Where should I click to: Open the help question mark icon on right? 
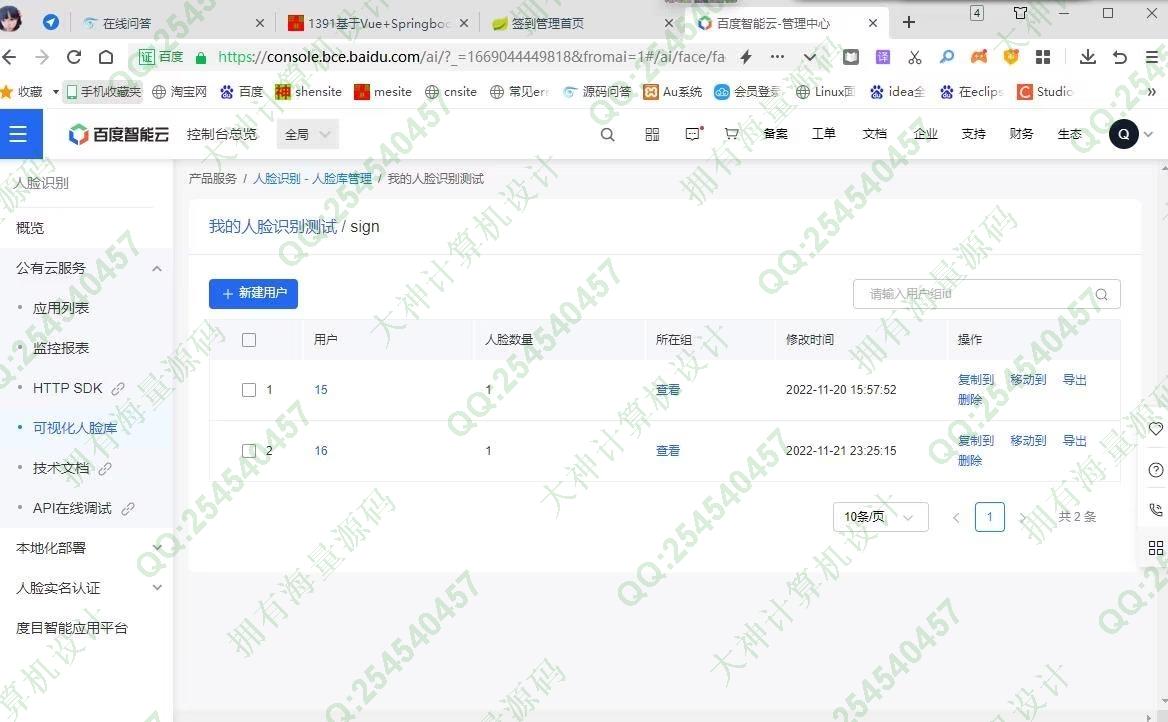pos(1155,469)
